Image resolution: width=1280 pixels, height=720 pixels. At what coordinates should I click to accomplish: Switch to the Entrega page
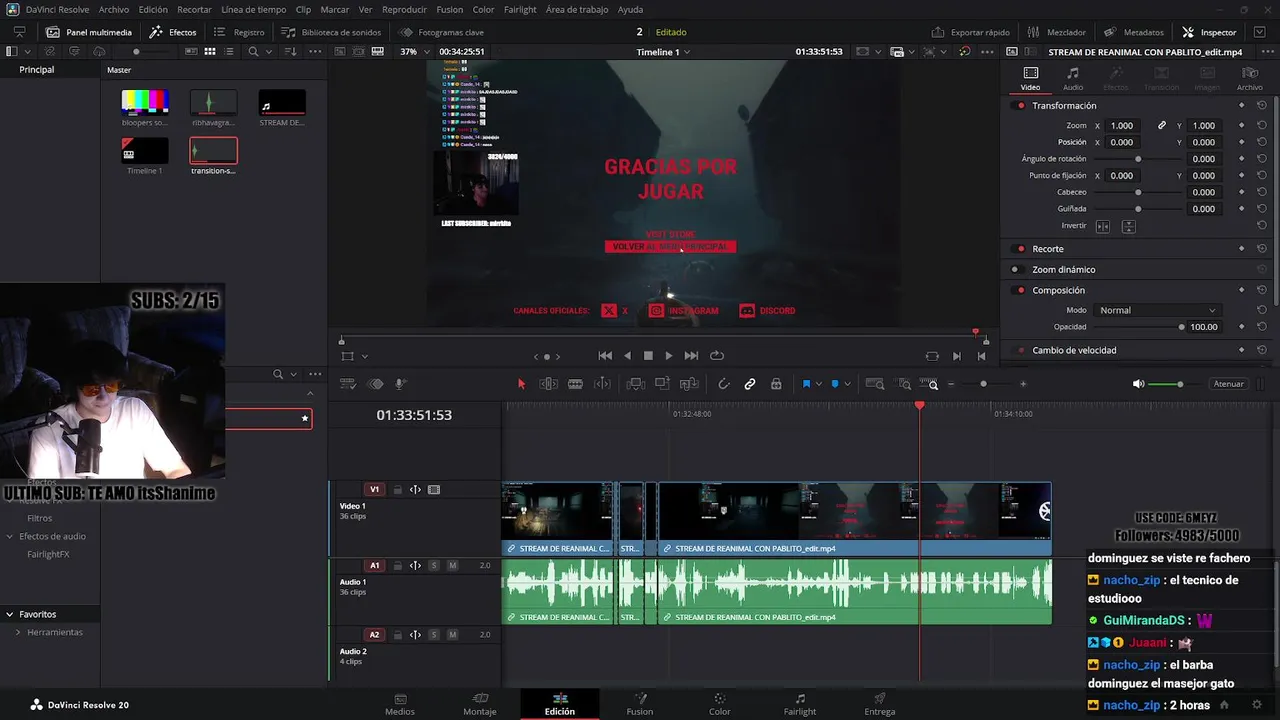[x=880, y=704]
